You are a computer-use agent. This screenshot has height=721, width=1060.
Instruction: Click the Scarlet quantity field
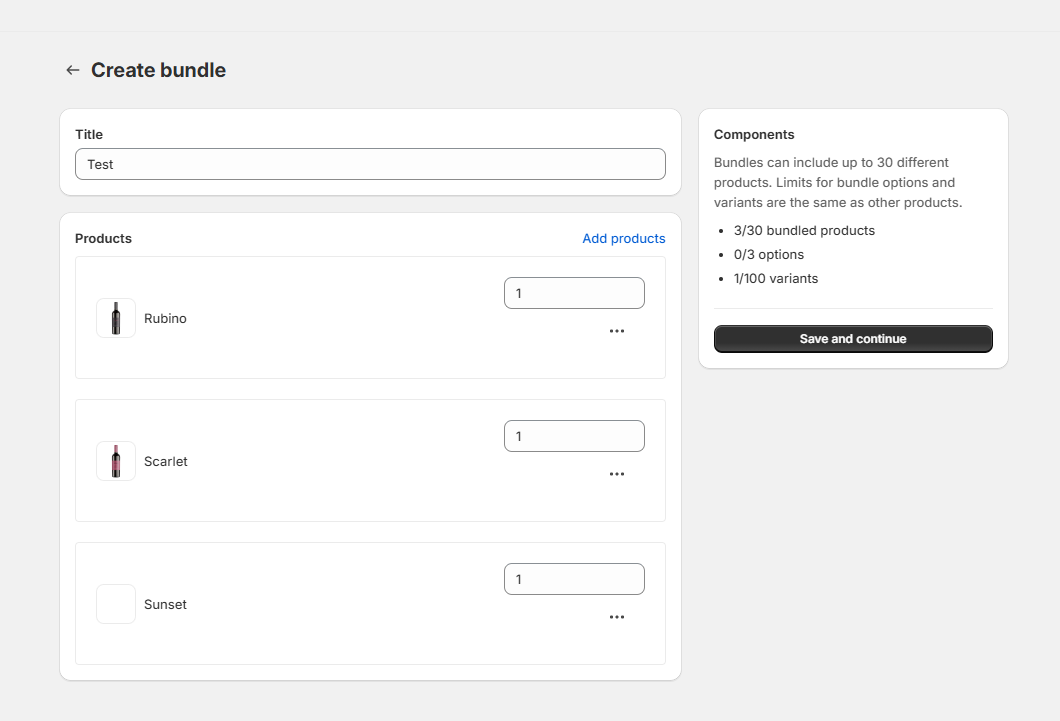(574, 436)
